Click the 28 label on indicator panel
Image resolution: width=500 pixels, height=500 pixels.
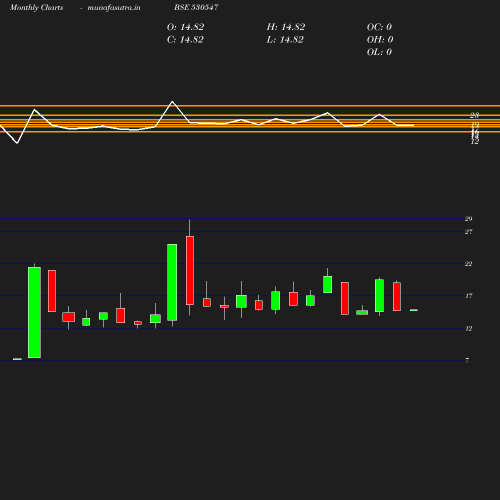click(474, 115)
